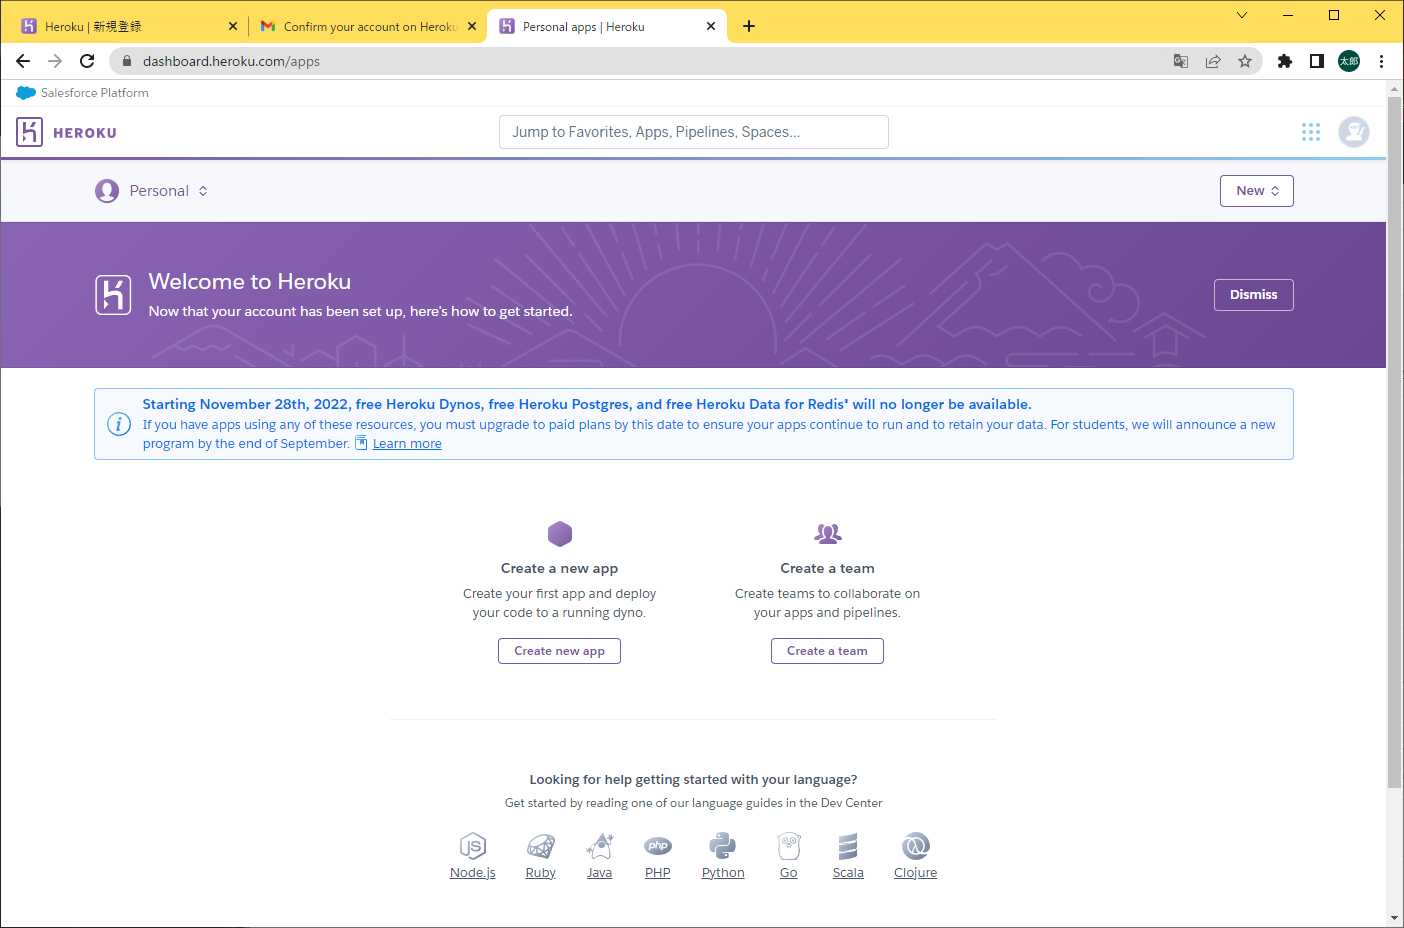
Task: Click the team people icon
Action: click(828, 534)
